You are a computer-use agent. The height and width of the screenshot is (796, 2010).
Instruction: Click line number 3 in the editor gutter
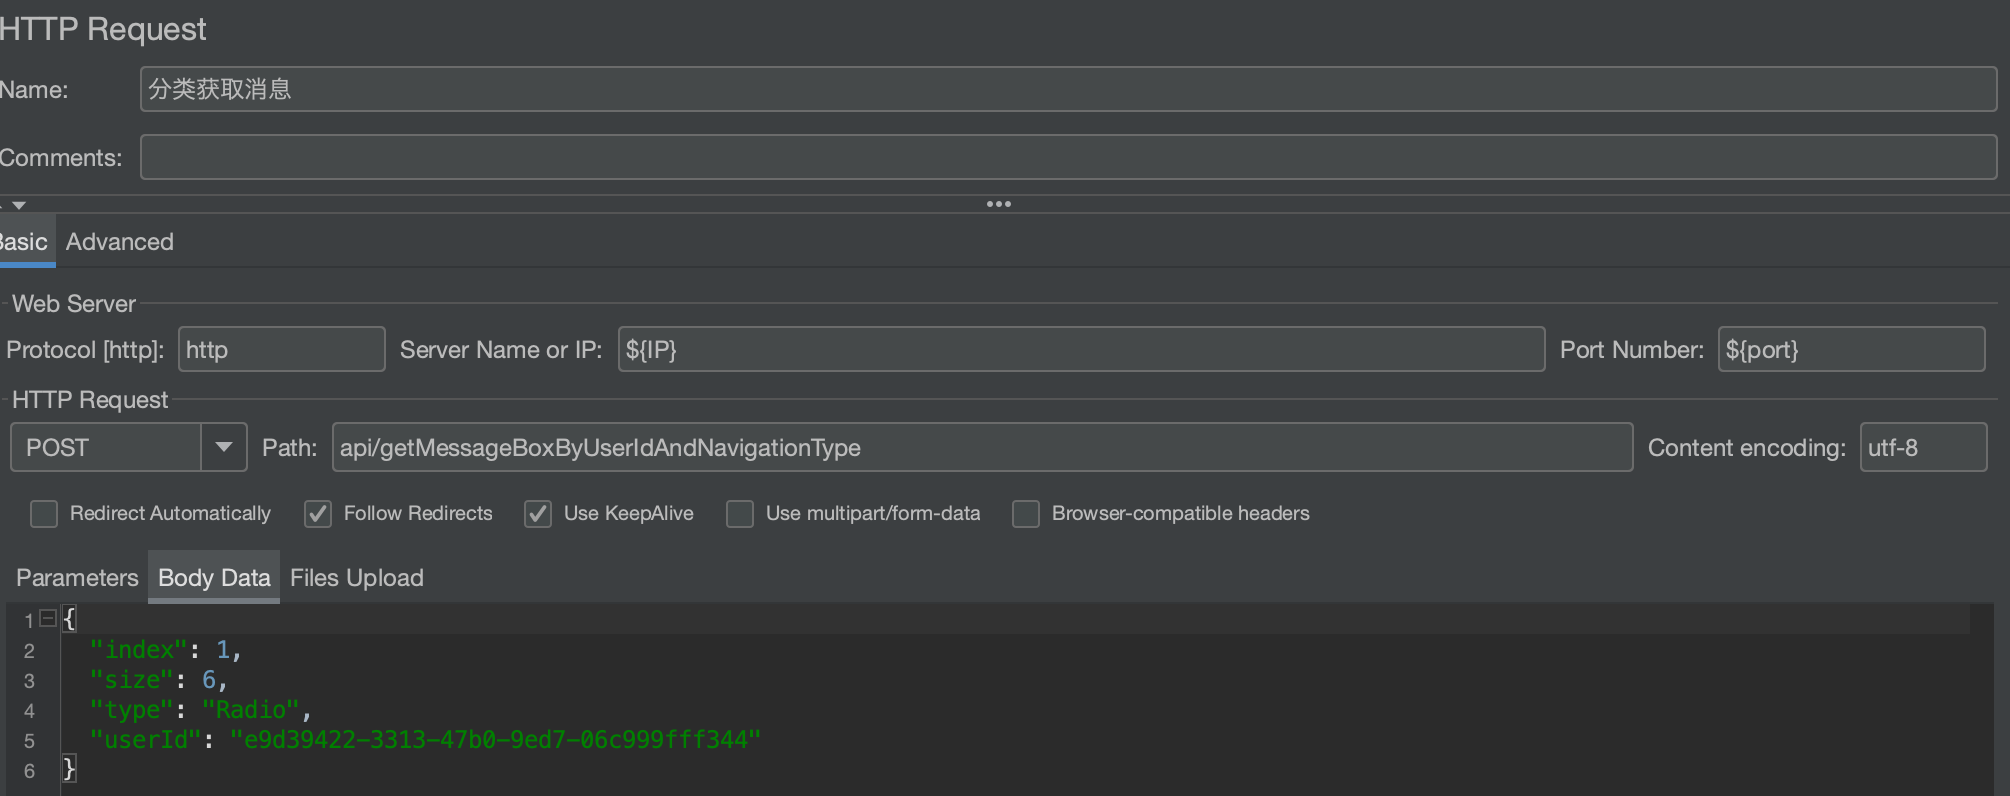point(29,681)
